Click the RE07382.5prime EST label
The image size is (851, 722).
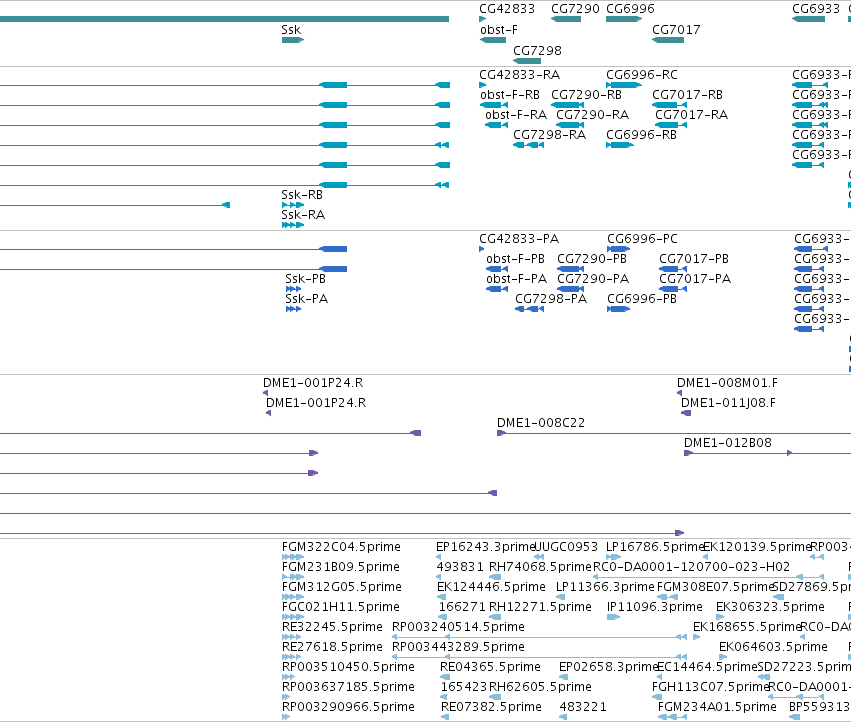[491, 707]
